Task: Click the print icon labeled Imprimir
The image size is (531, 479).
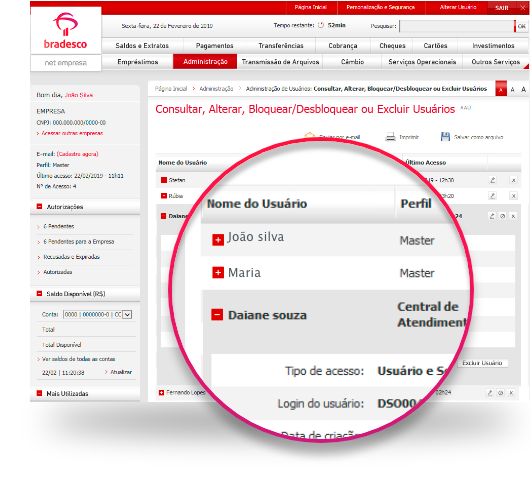Action: pos(390,137)
